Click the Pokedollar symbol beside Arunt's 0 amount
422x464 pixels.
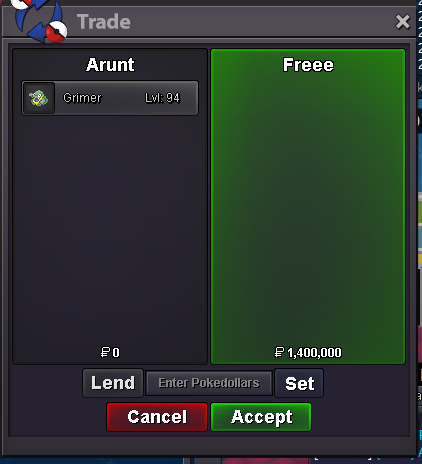tap(105, 352)
